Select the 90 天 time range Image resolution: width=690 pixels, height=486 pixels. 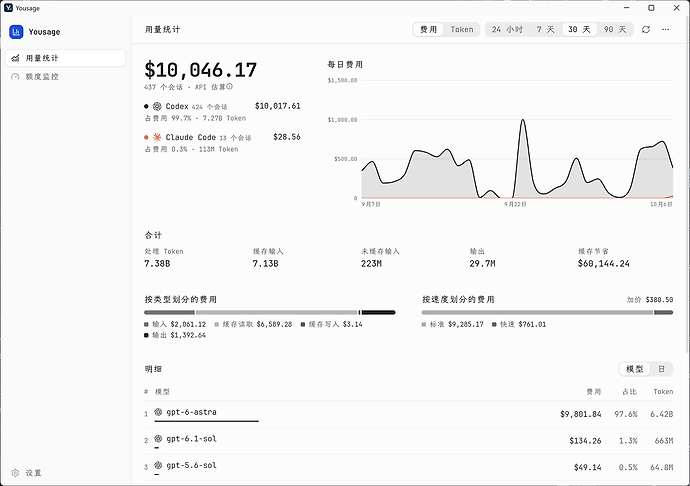(x=615, y=29)
